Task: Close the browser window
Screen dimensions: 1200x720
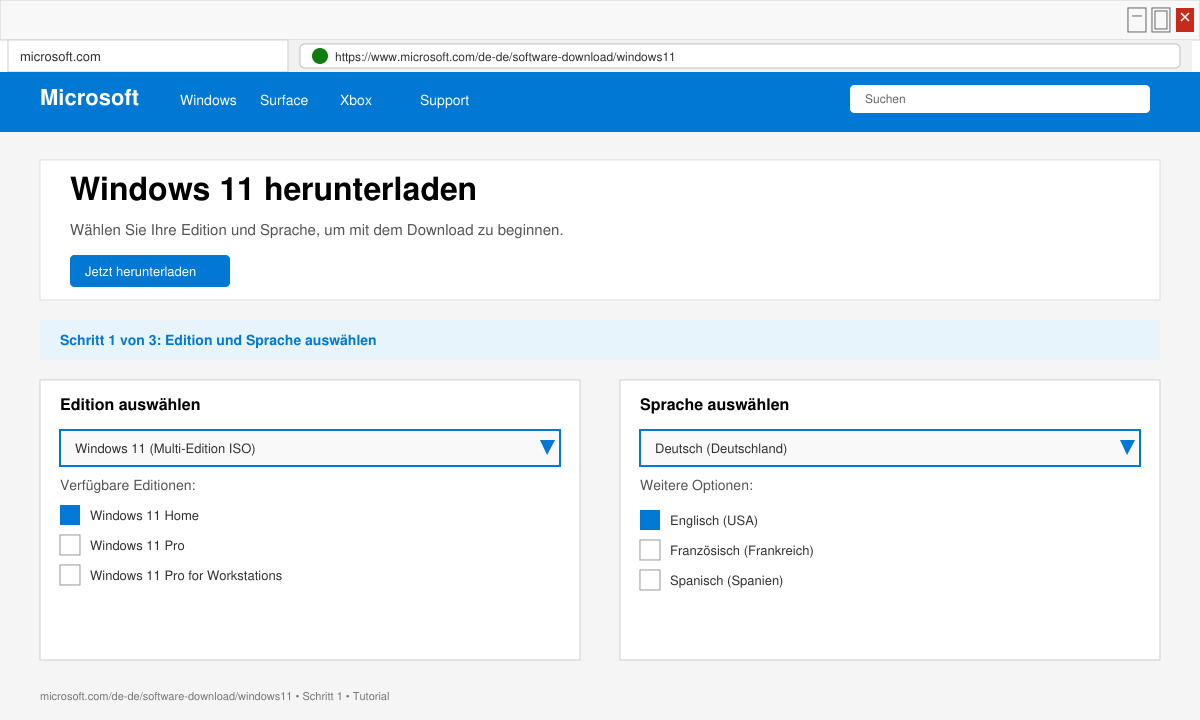Action: tap(1185, 20)
